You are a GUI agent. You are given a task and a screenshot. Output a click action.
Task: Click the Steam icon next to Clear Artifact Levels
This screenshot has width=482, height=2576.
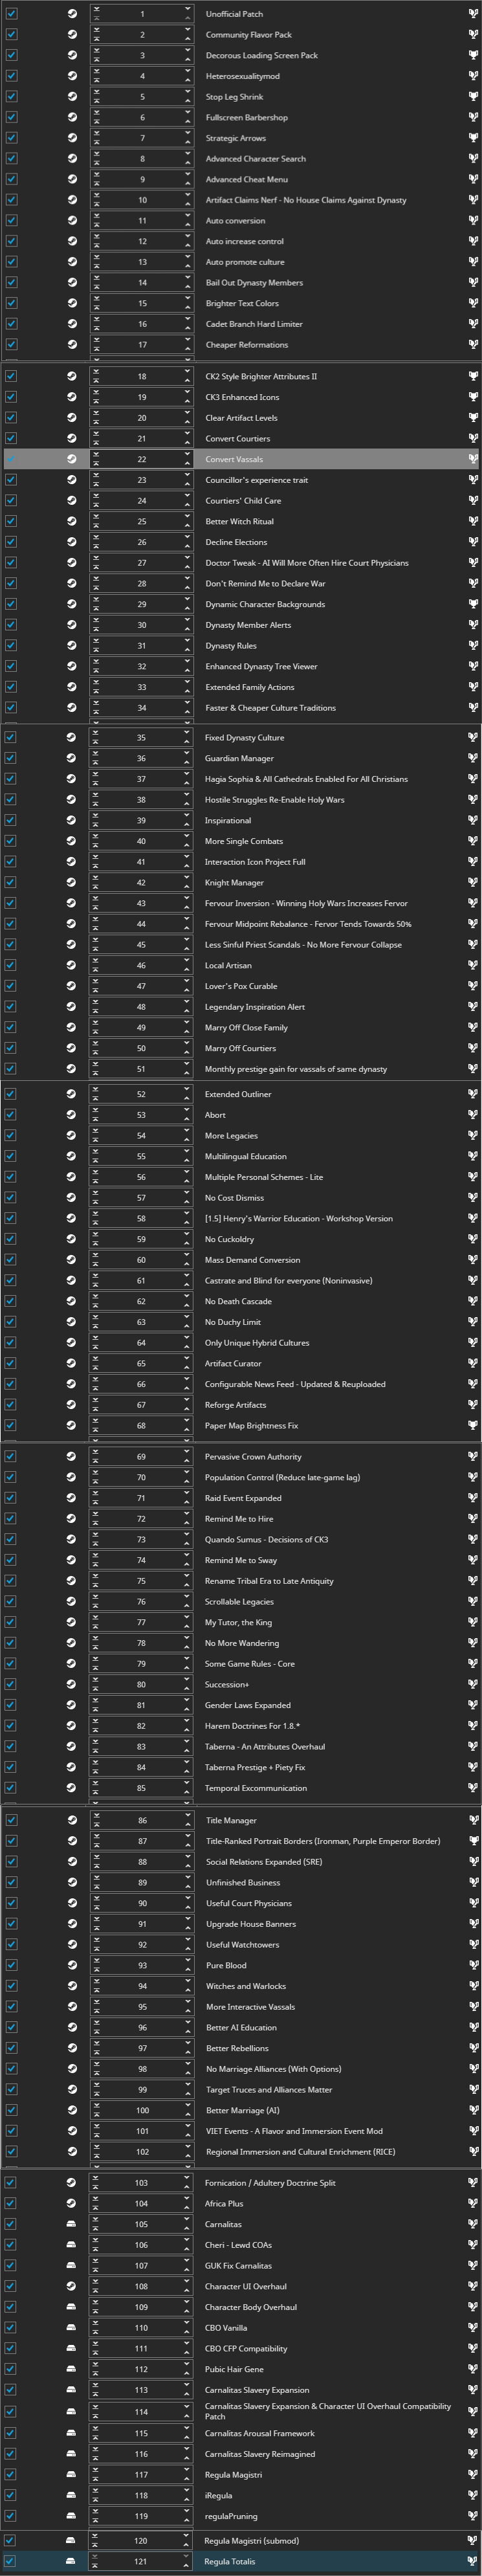click(72, 418)
